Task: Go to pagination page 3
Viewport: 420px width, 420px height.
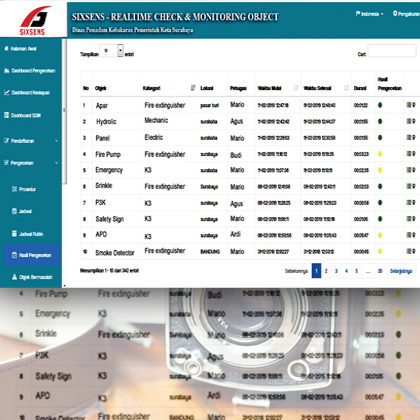Action: click(x=336, y=271)
